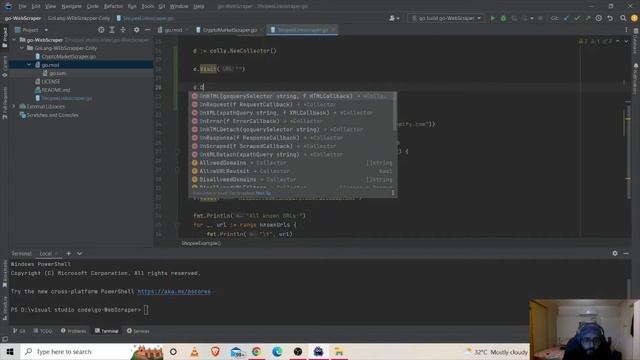The image size is (640, 360).
Task: Open Microsoft Edge from the taskbar
Action: (x=277, y=351)
